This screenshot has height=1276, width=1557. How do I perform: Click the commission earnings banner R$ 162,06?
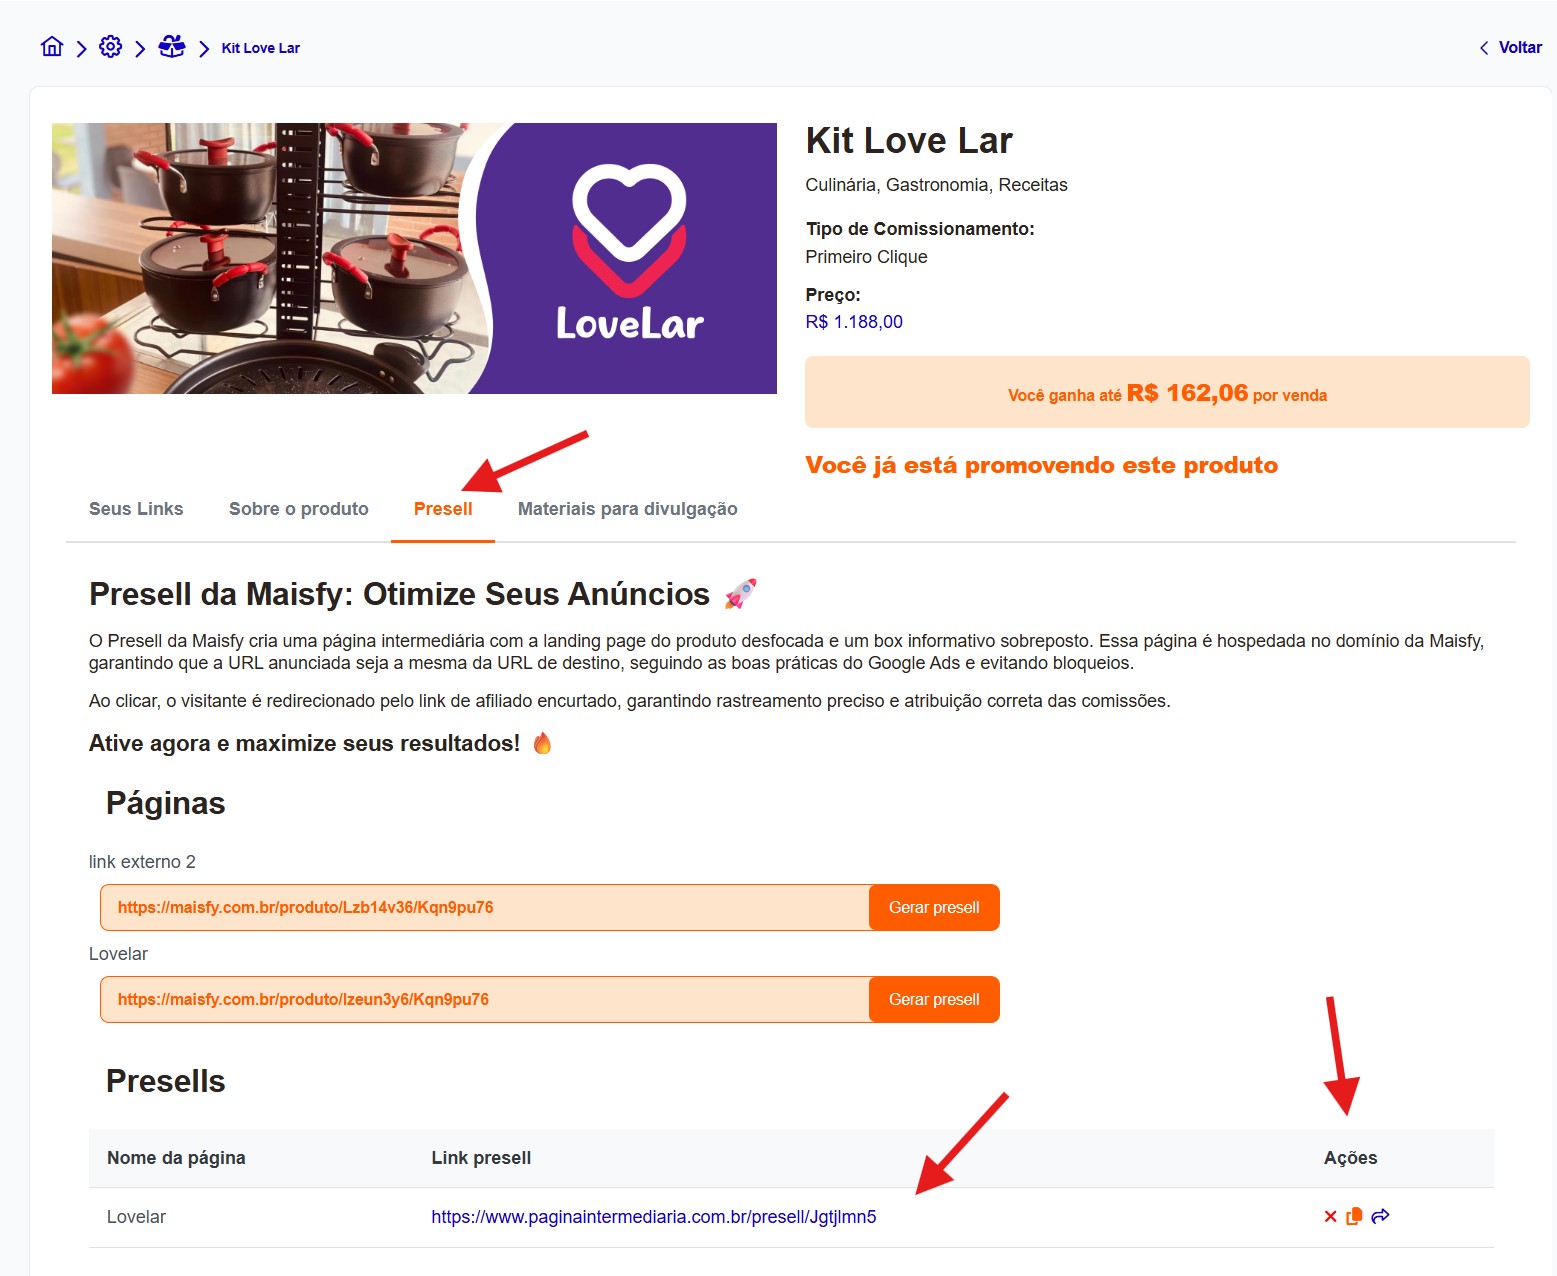(1167, 392)
